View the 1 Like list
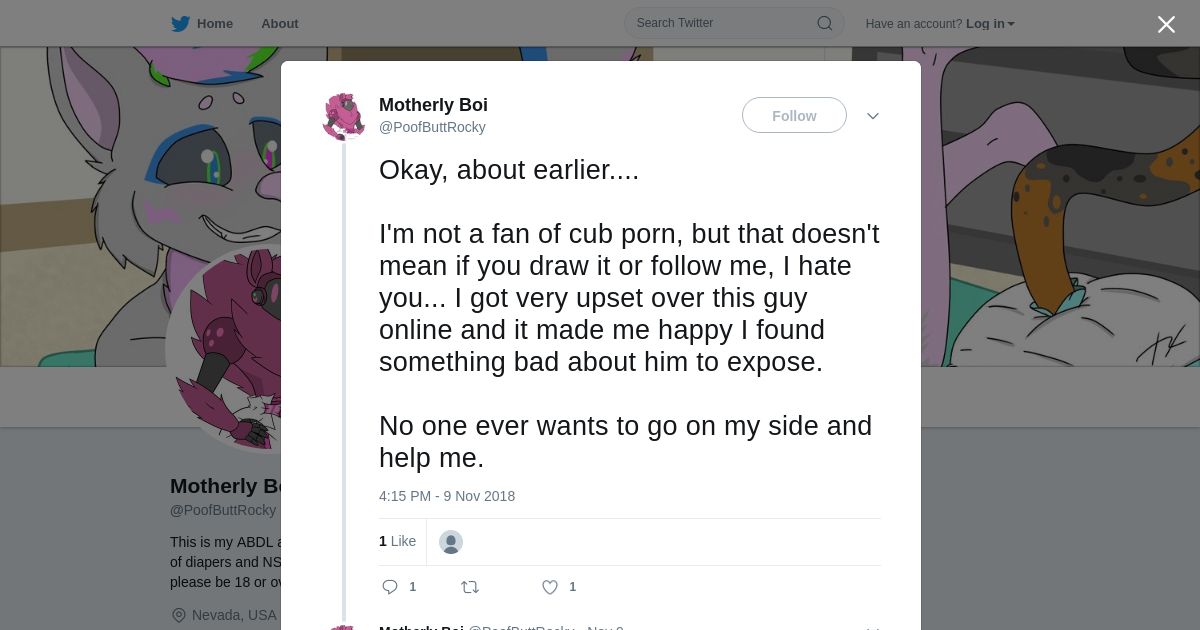This screenshot has height=630, width=1200. (x=397, y=541)
